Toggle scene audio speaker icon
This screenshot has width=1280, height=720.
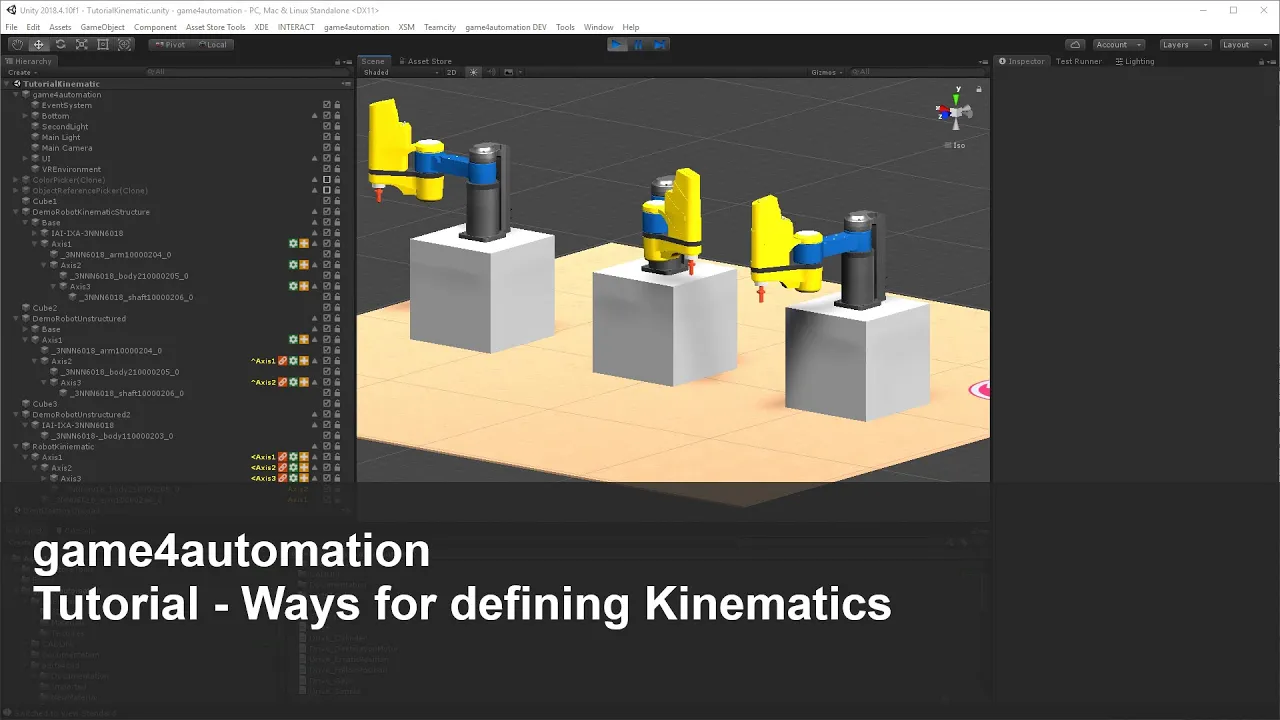pyautogui.click(x=491, y=72)
